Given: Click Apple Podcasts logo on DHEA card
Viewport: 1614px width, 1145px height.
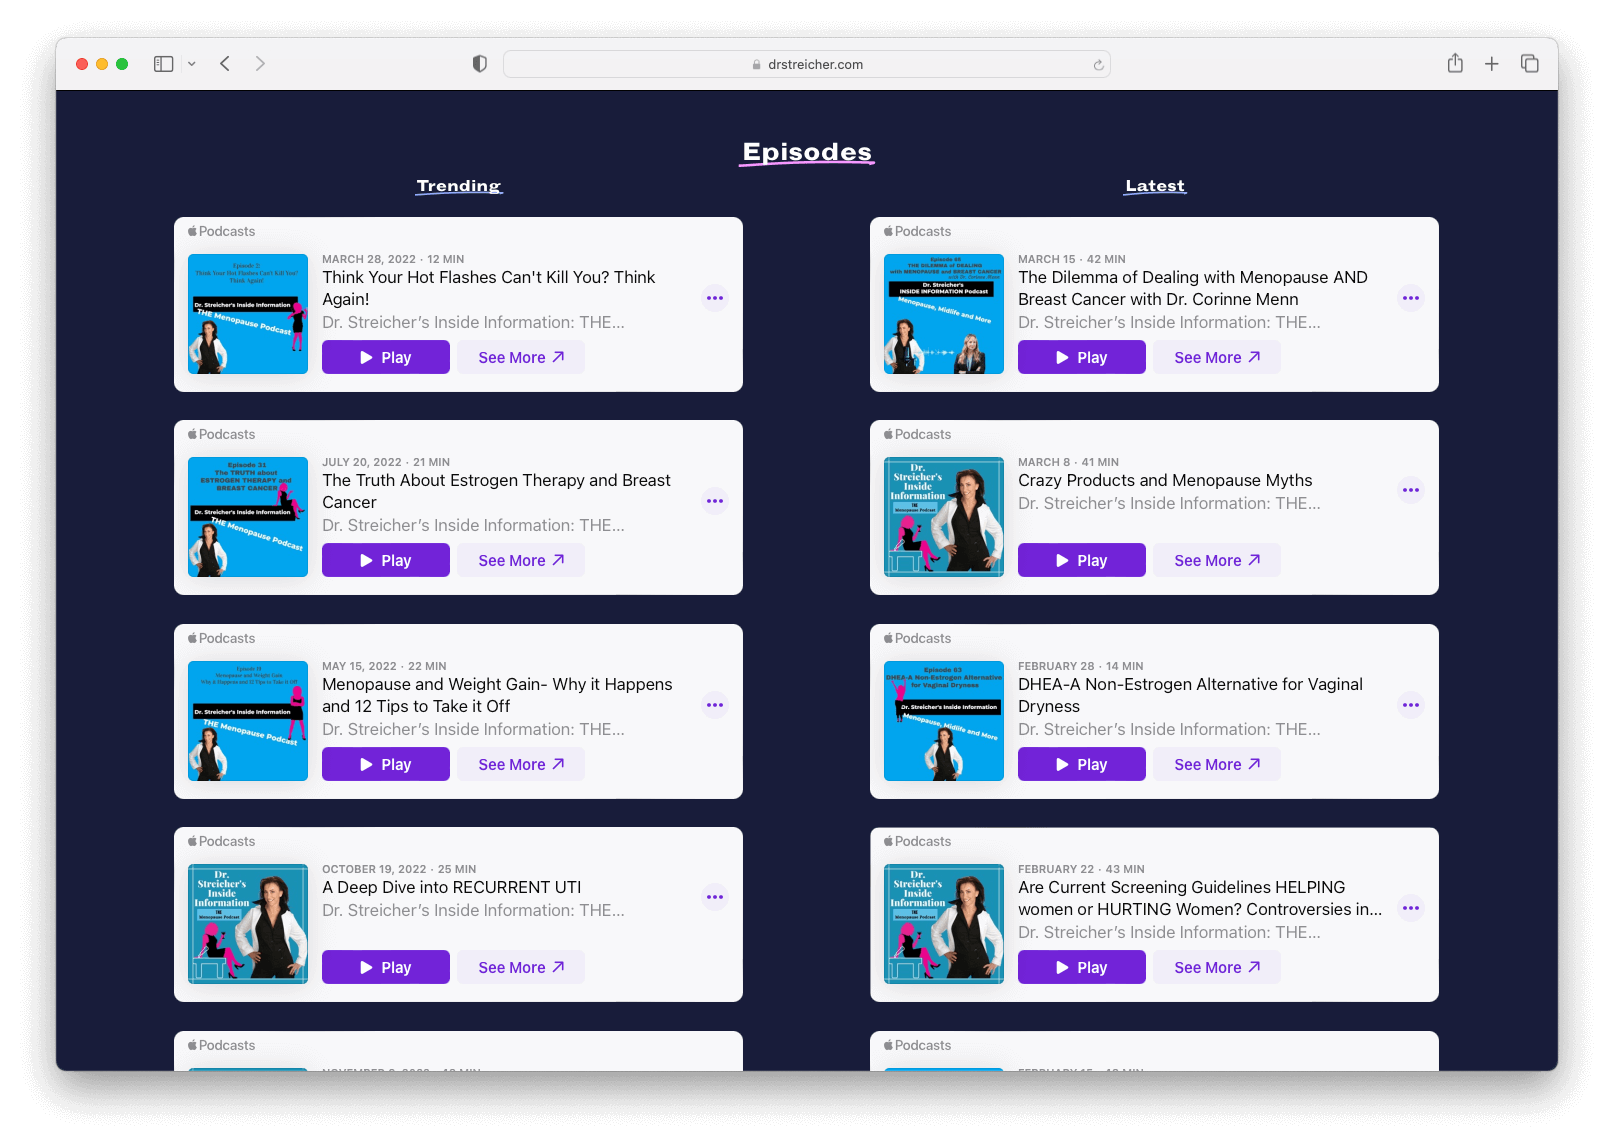Looking at the screenshot, I should click(x=917, y=638).
